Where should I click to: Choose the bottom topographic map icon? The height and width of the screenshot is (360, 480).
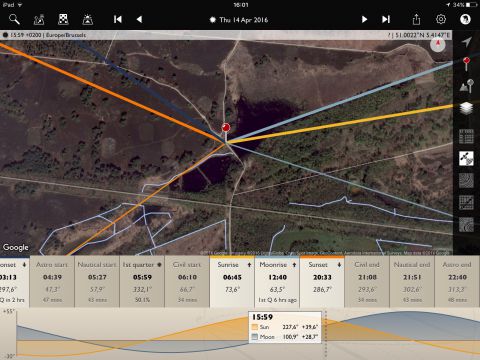466,224
